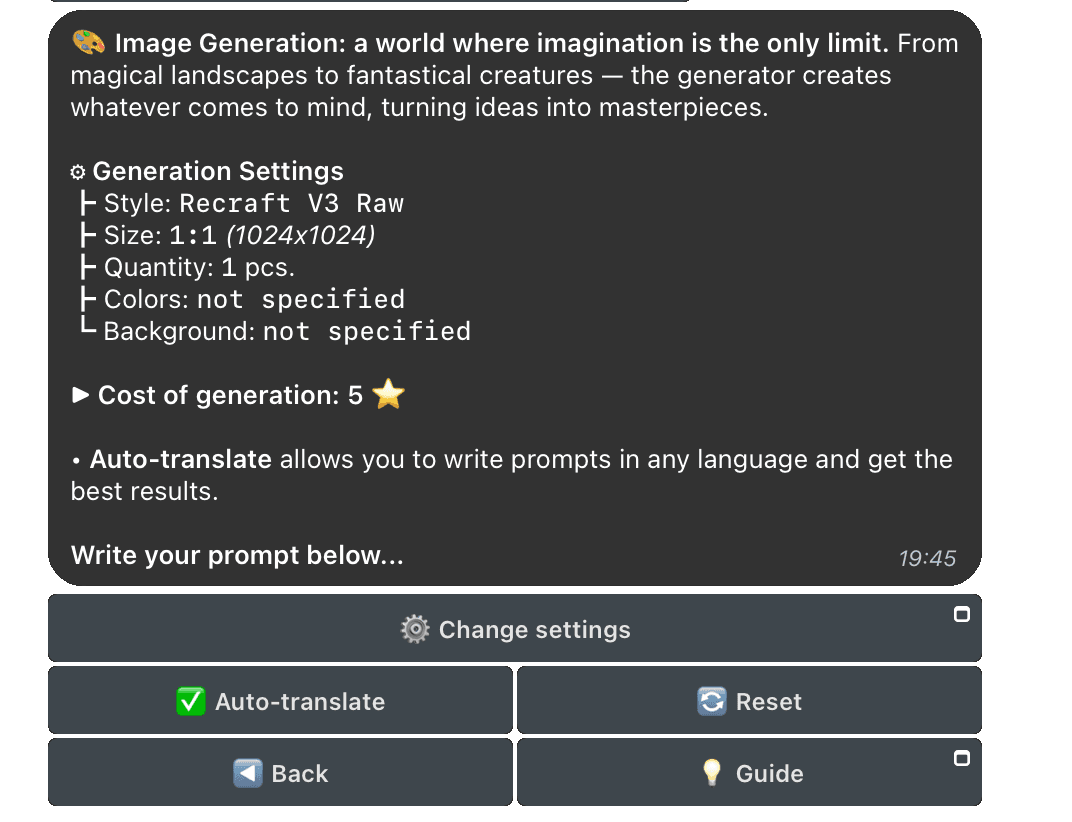Click the blue back arrow icon
The image size is (1072, 822).
247,773
